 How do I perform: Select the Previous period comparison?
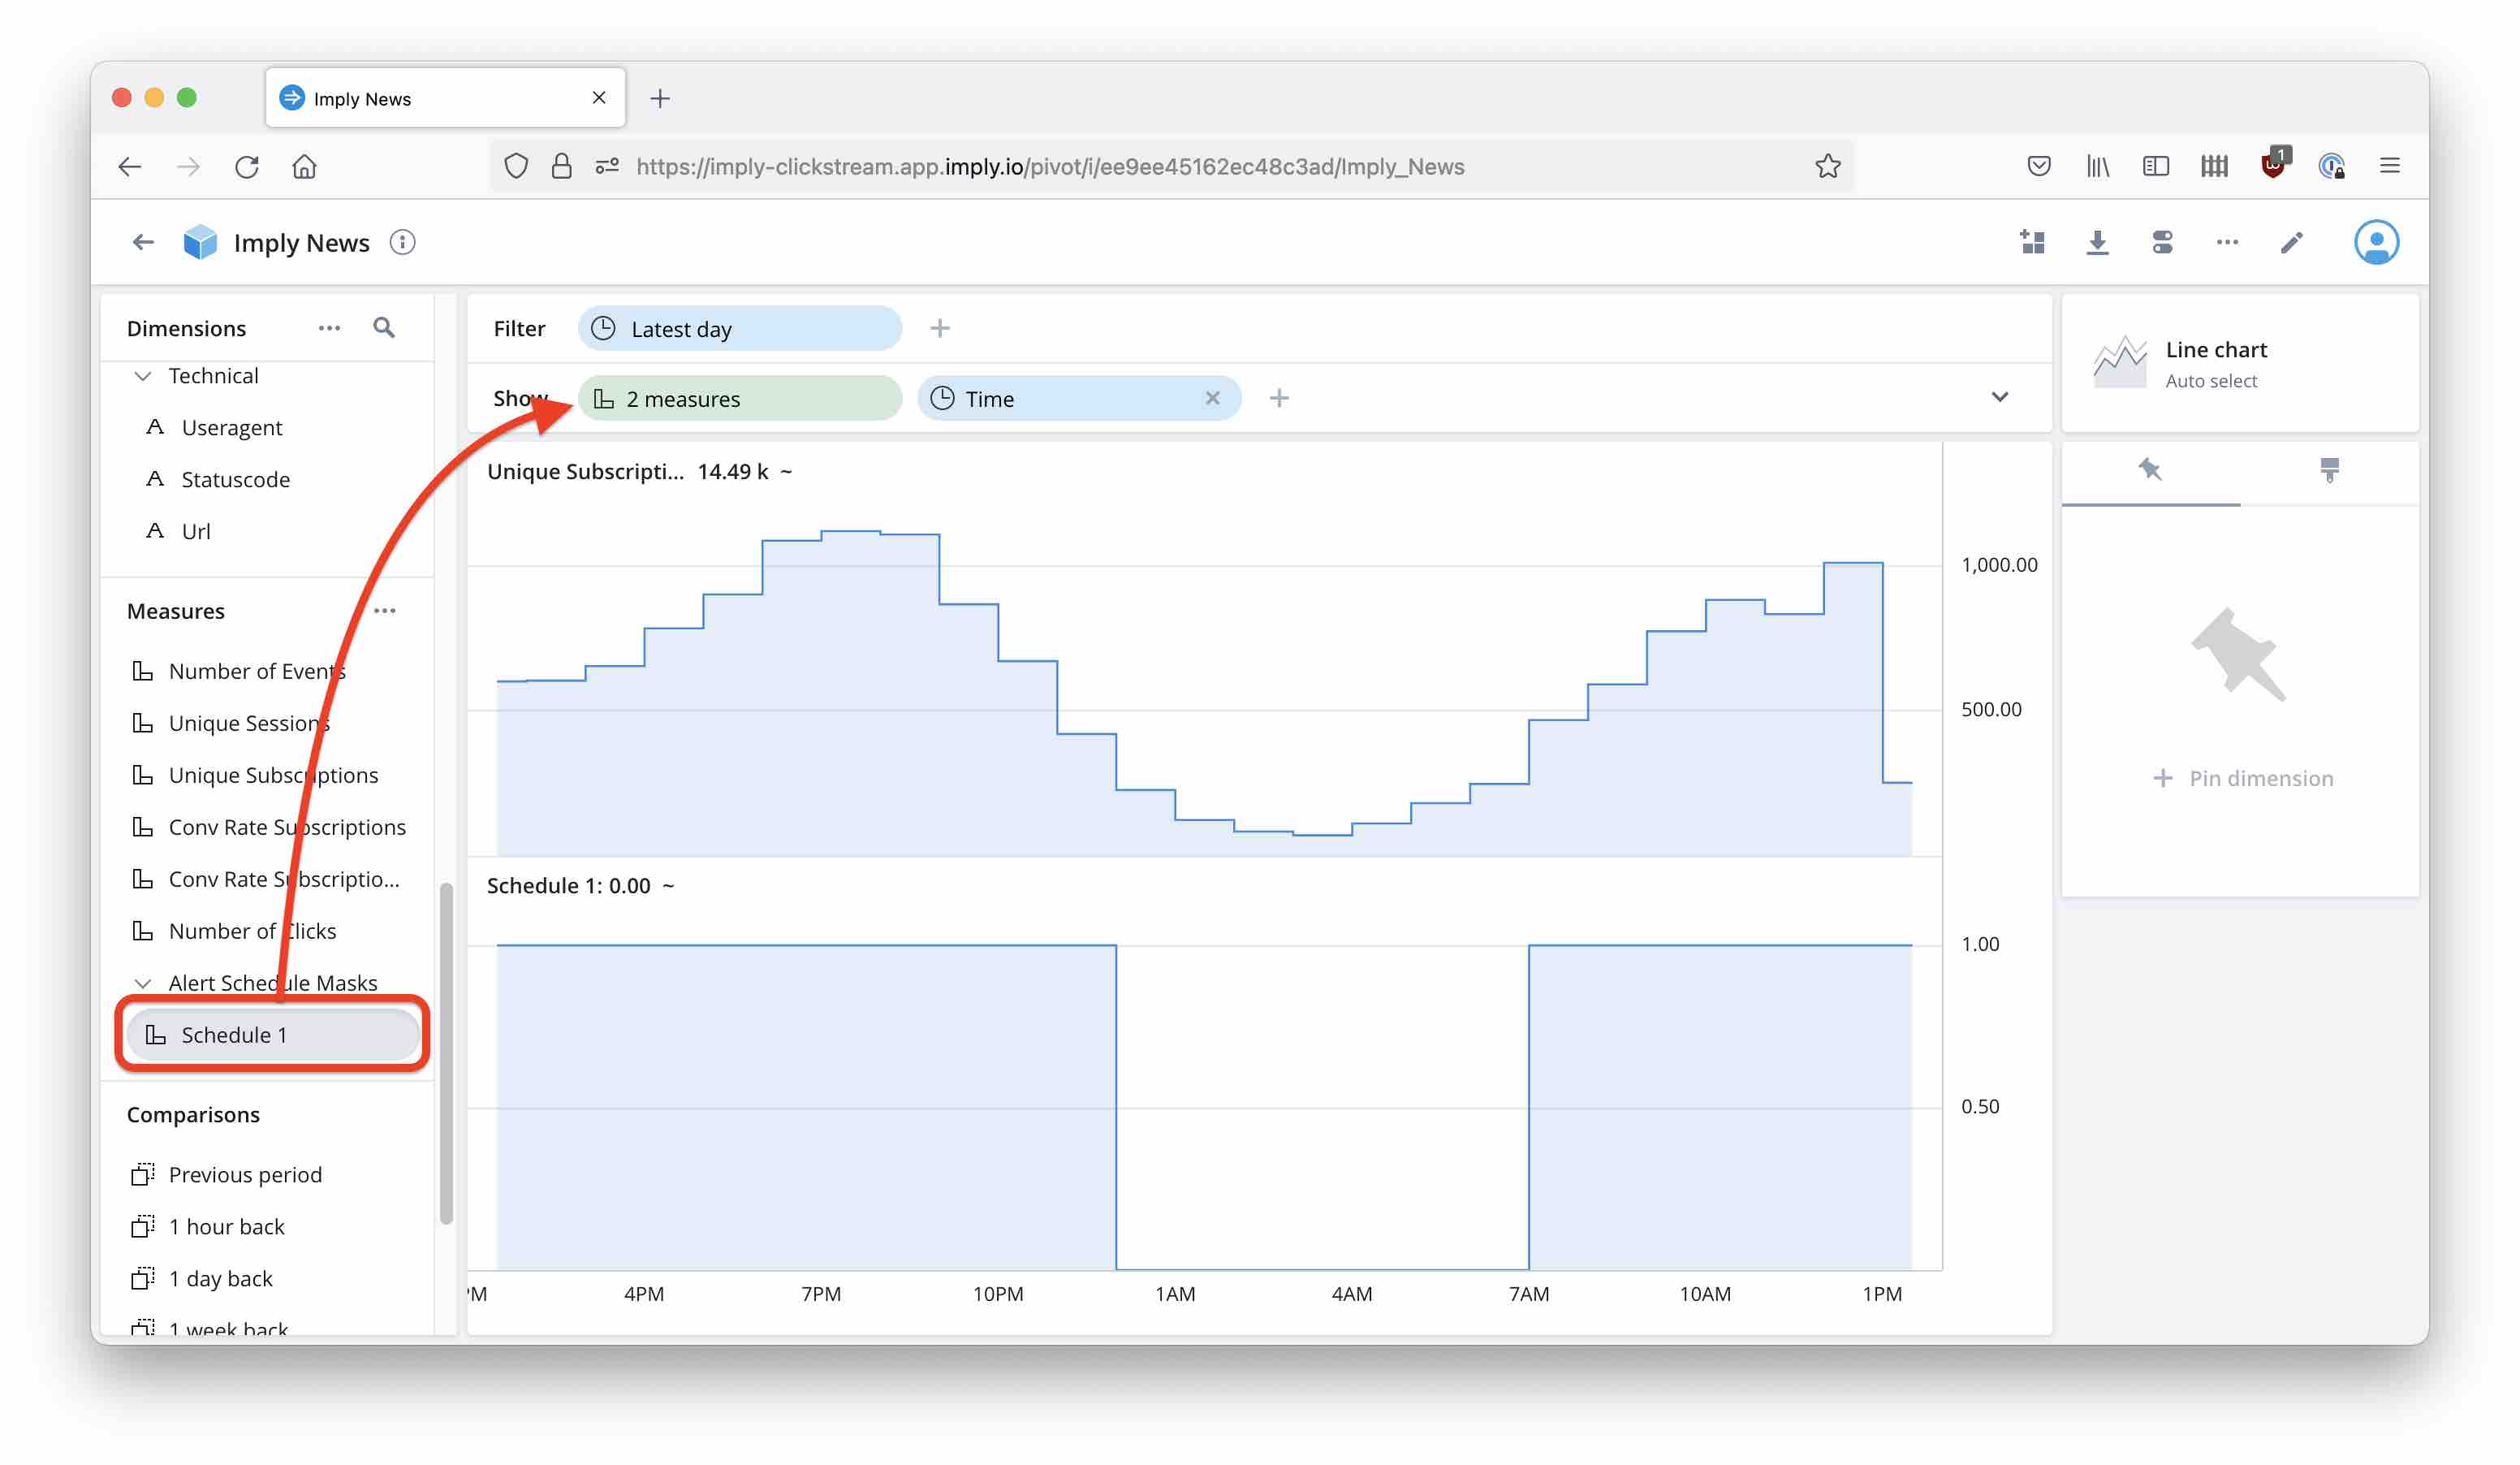tap(245, 1174)
